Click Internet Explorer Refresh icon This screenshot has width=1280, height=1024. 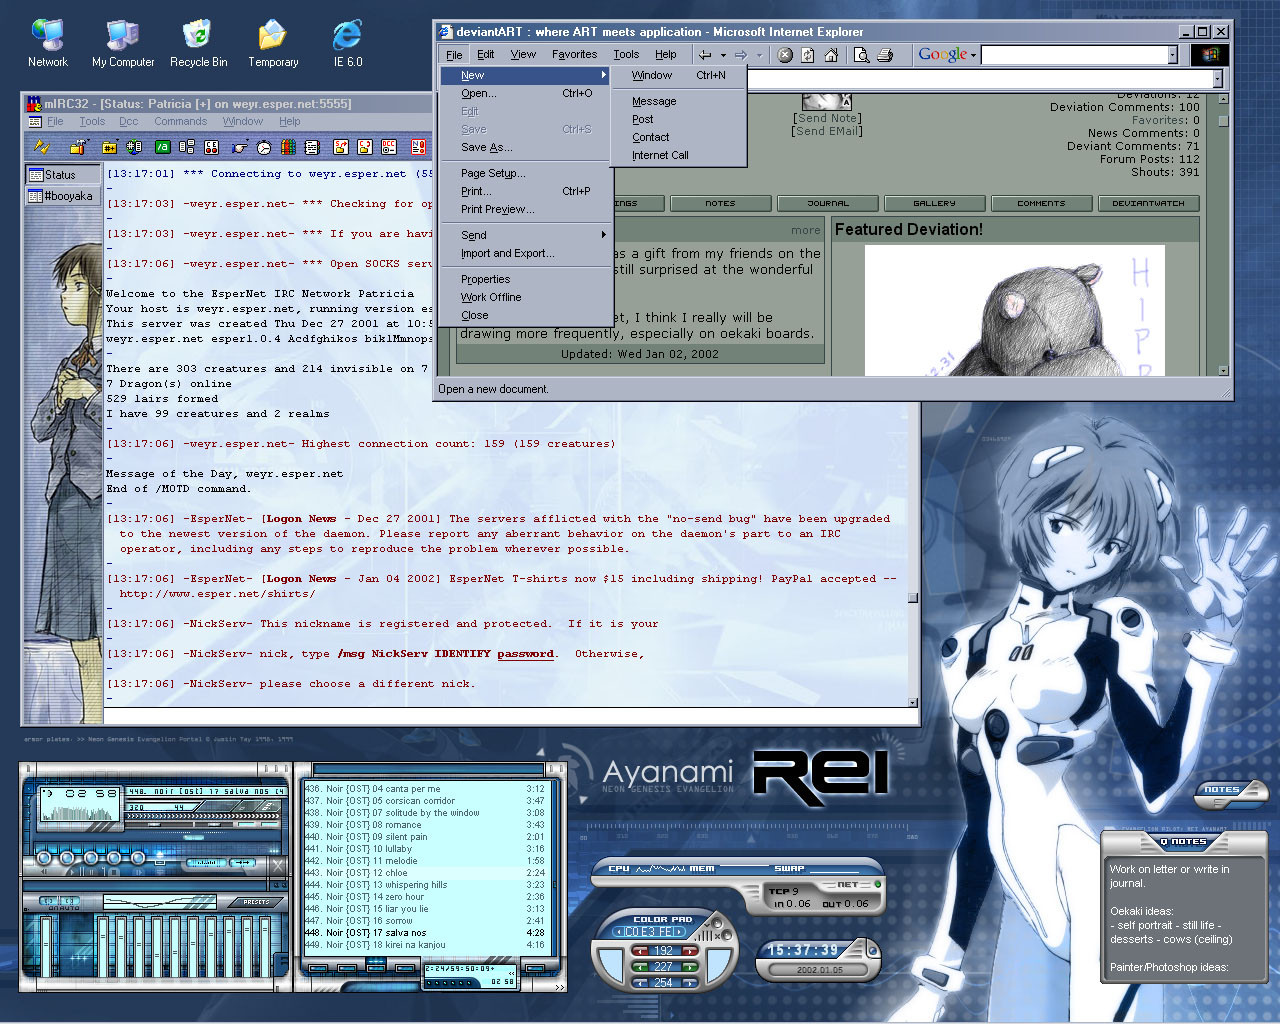[808, 55]
